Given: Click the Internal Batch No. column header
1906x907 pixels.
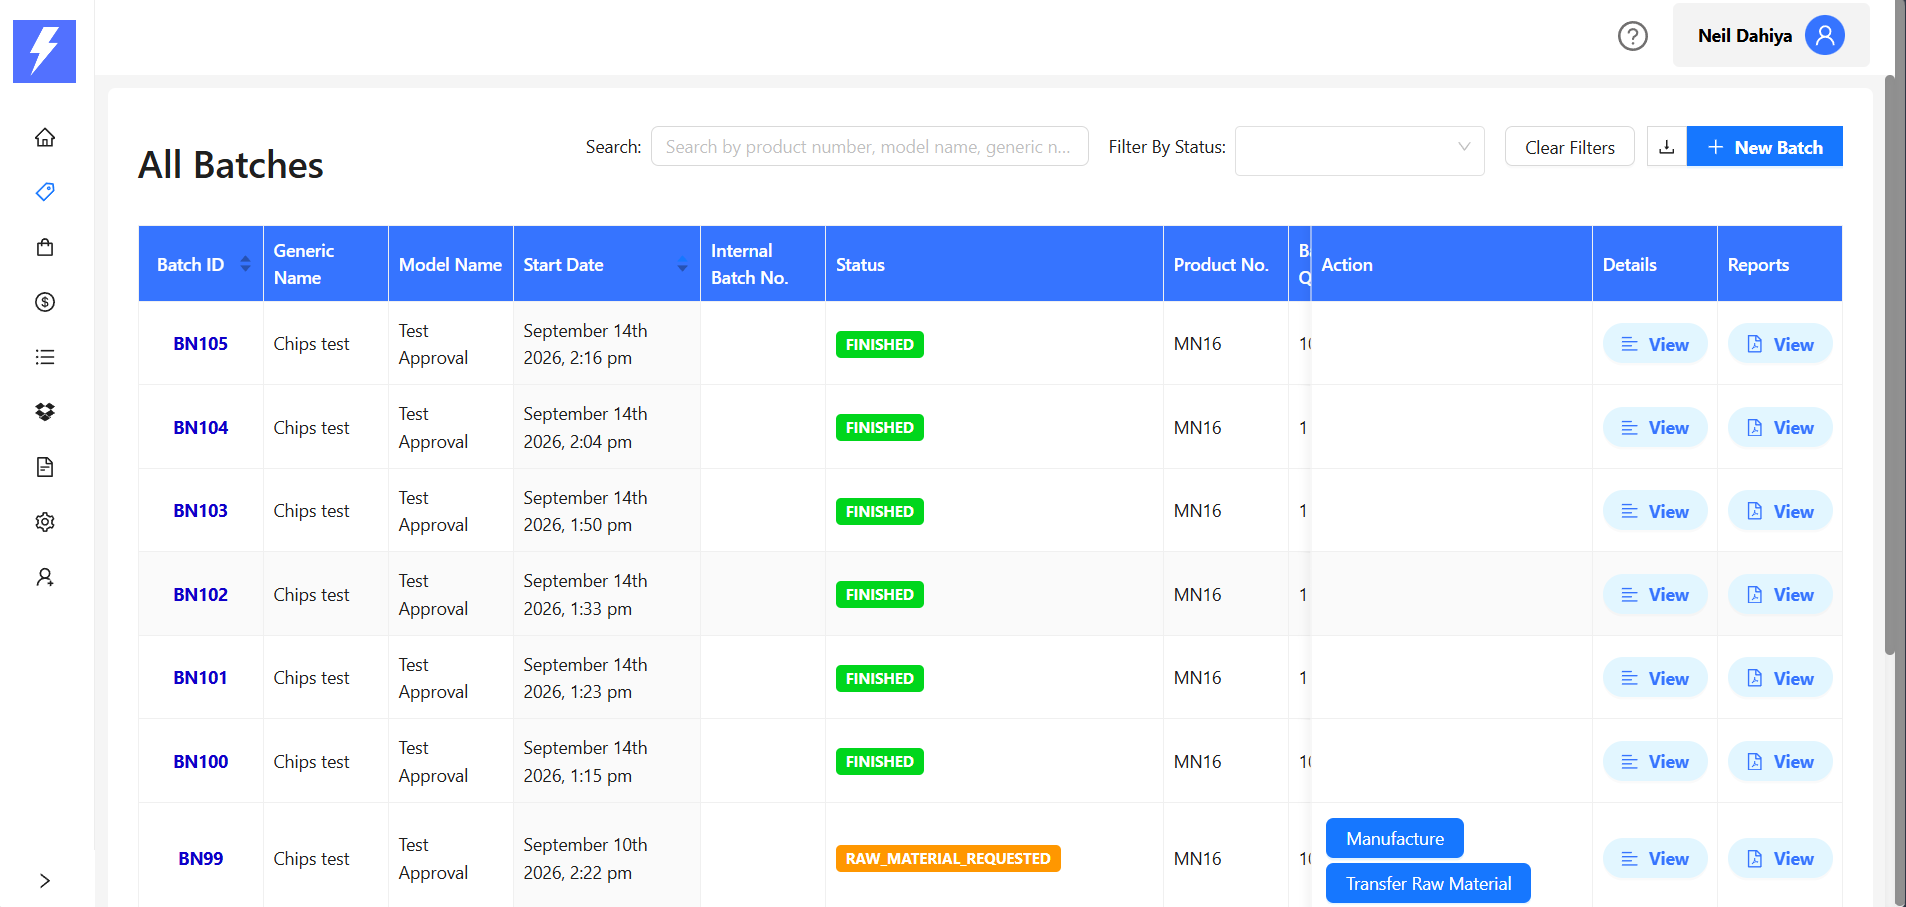Looking at the screenshot, I should (763, 264).
